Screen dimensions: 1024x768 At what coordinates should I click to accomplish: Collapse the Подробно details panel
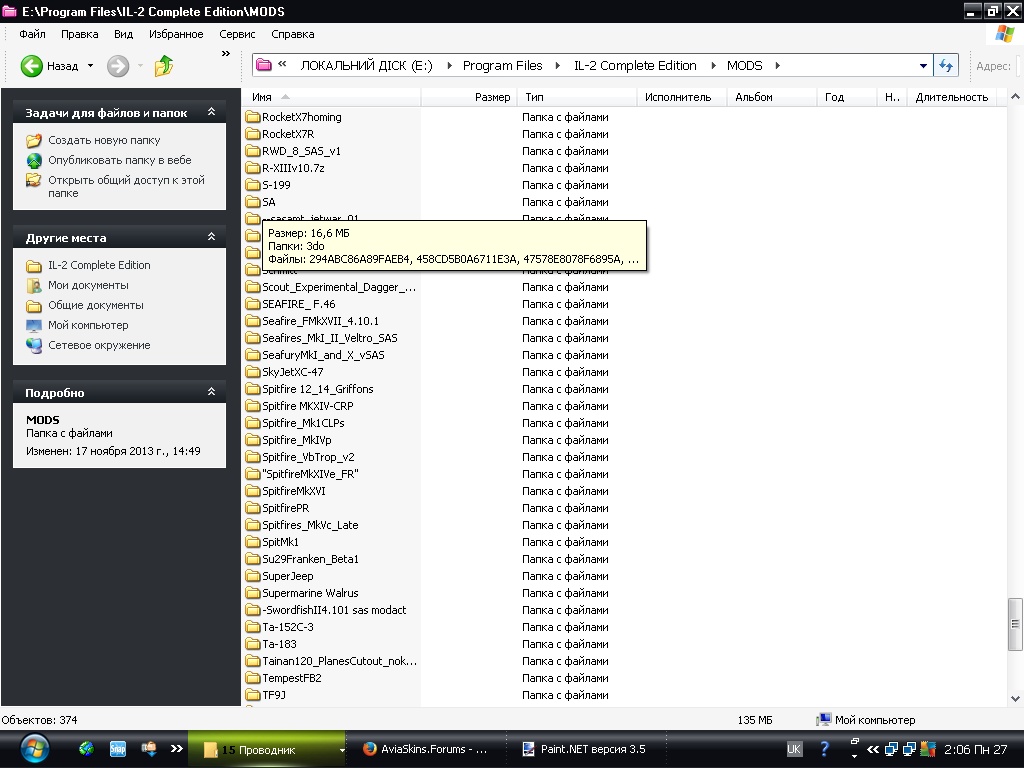tap(211, 392)
